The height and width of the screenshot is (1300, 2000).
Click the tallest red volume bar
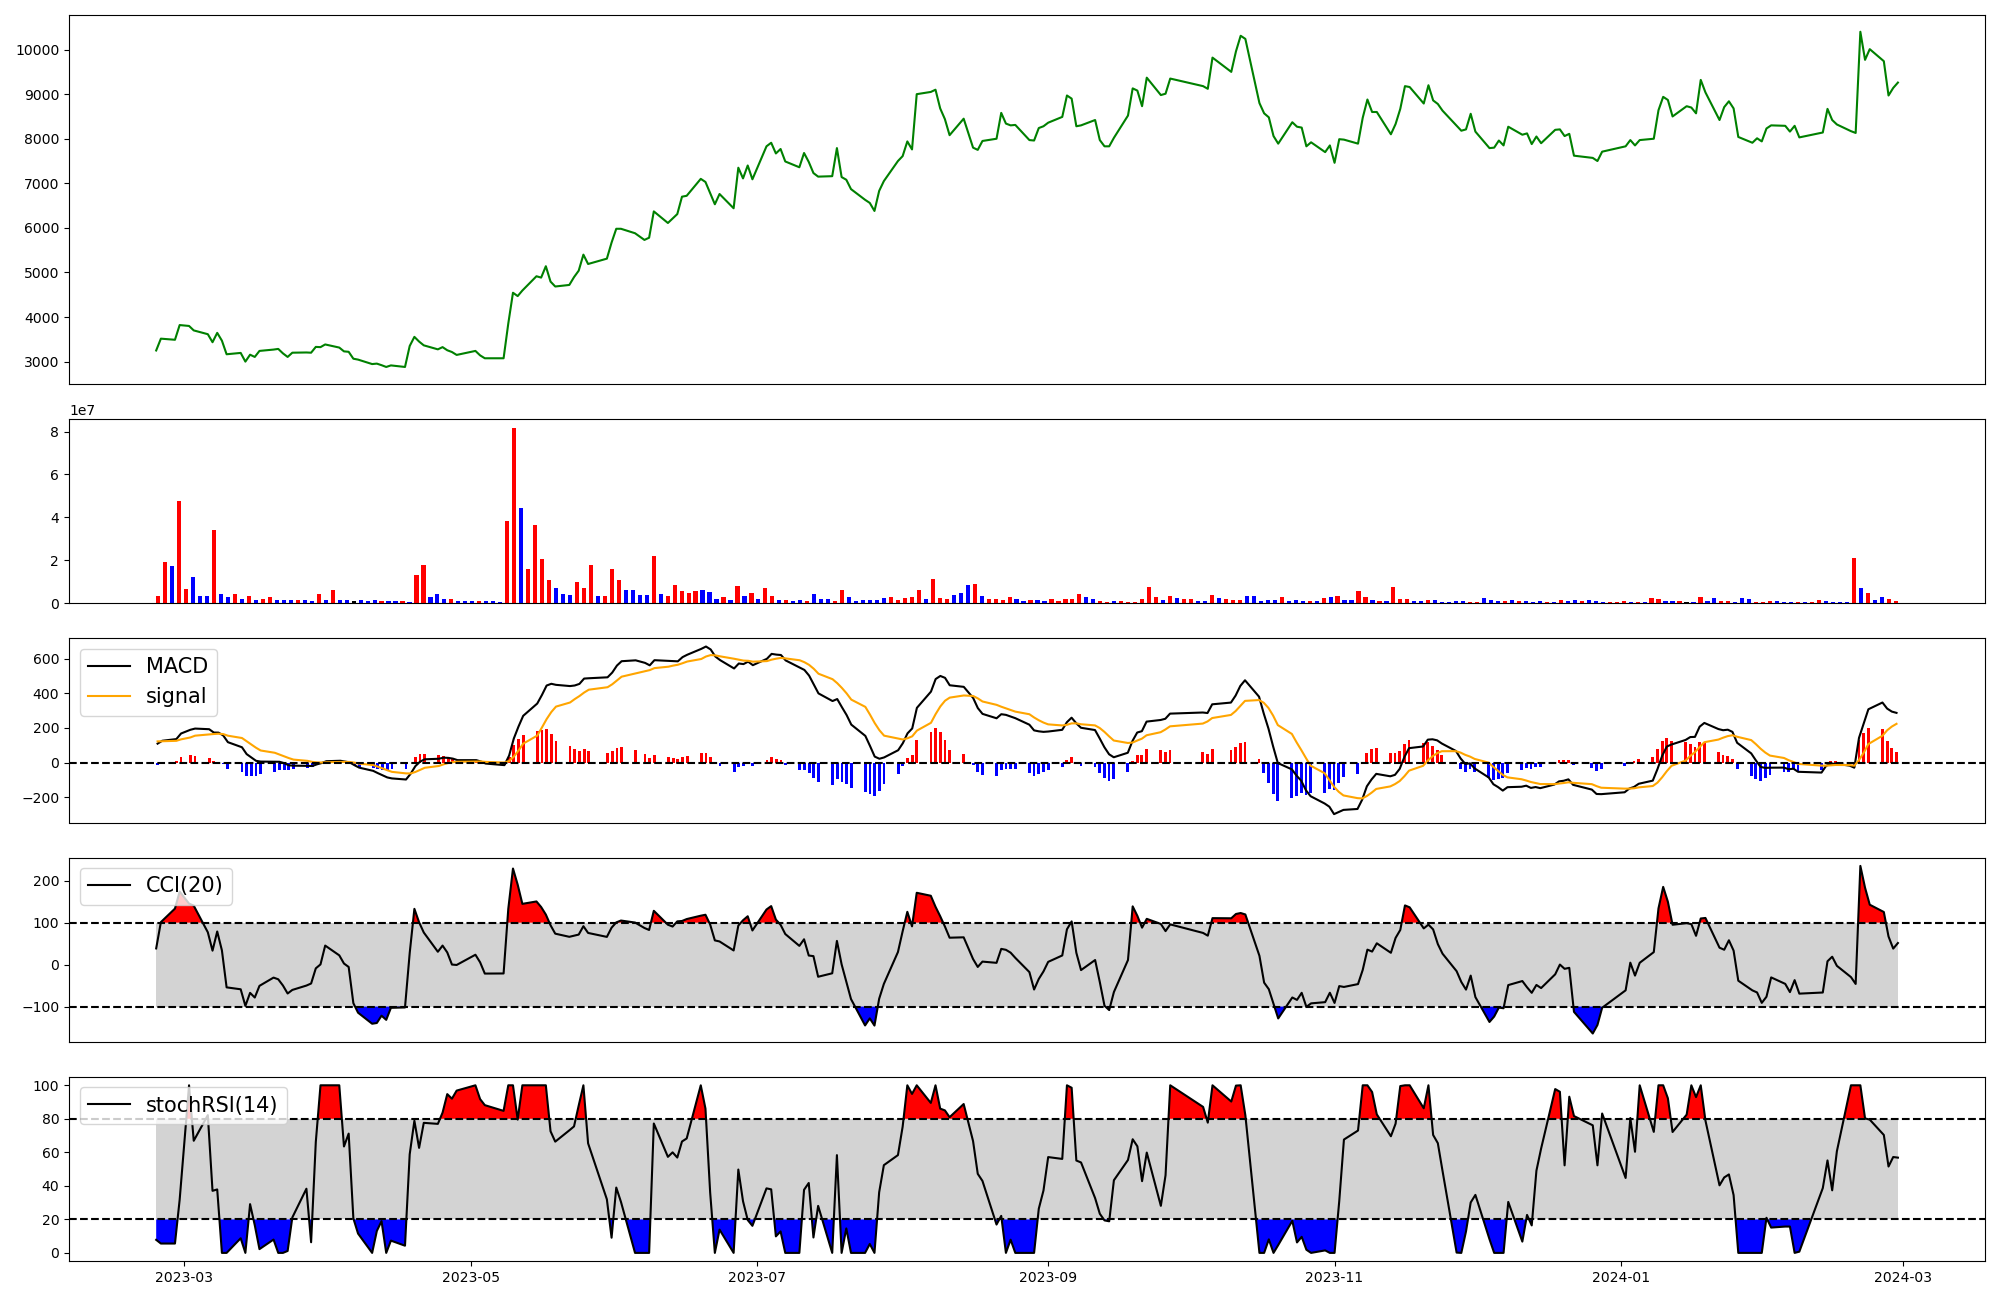click(514, 515)
